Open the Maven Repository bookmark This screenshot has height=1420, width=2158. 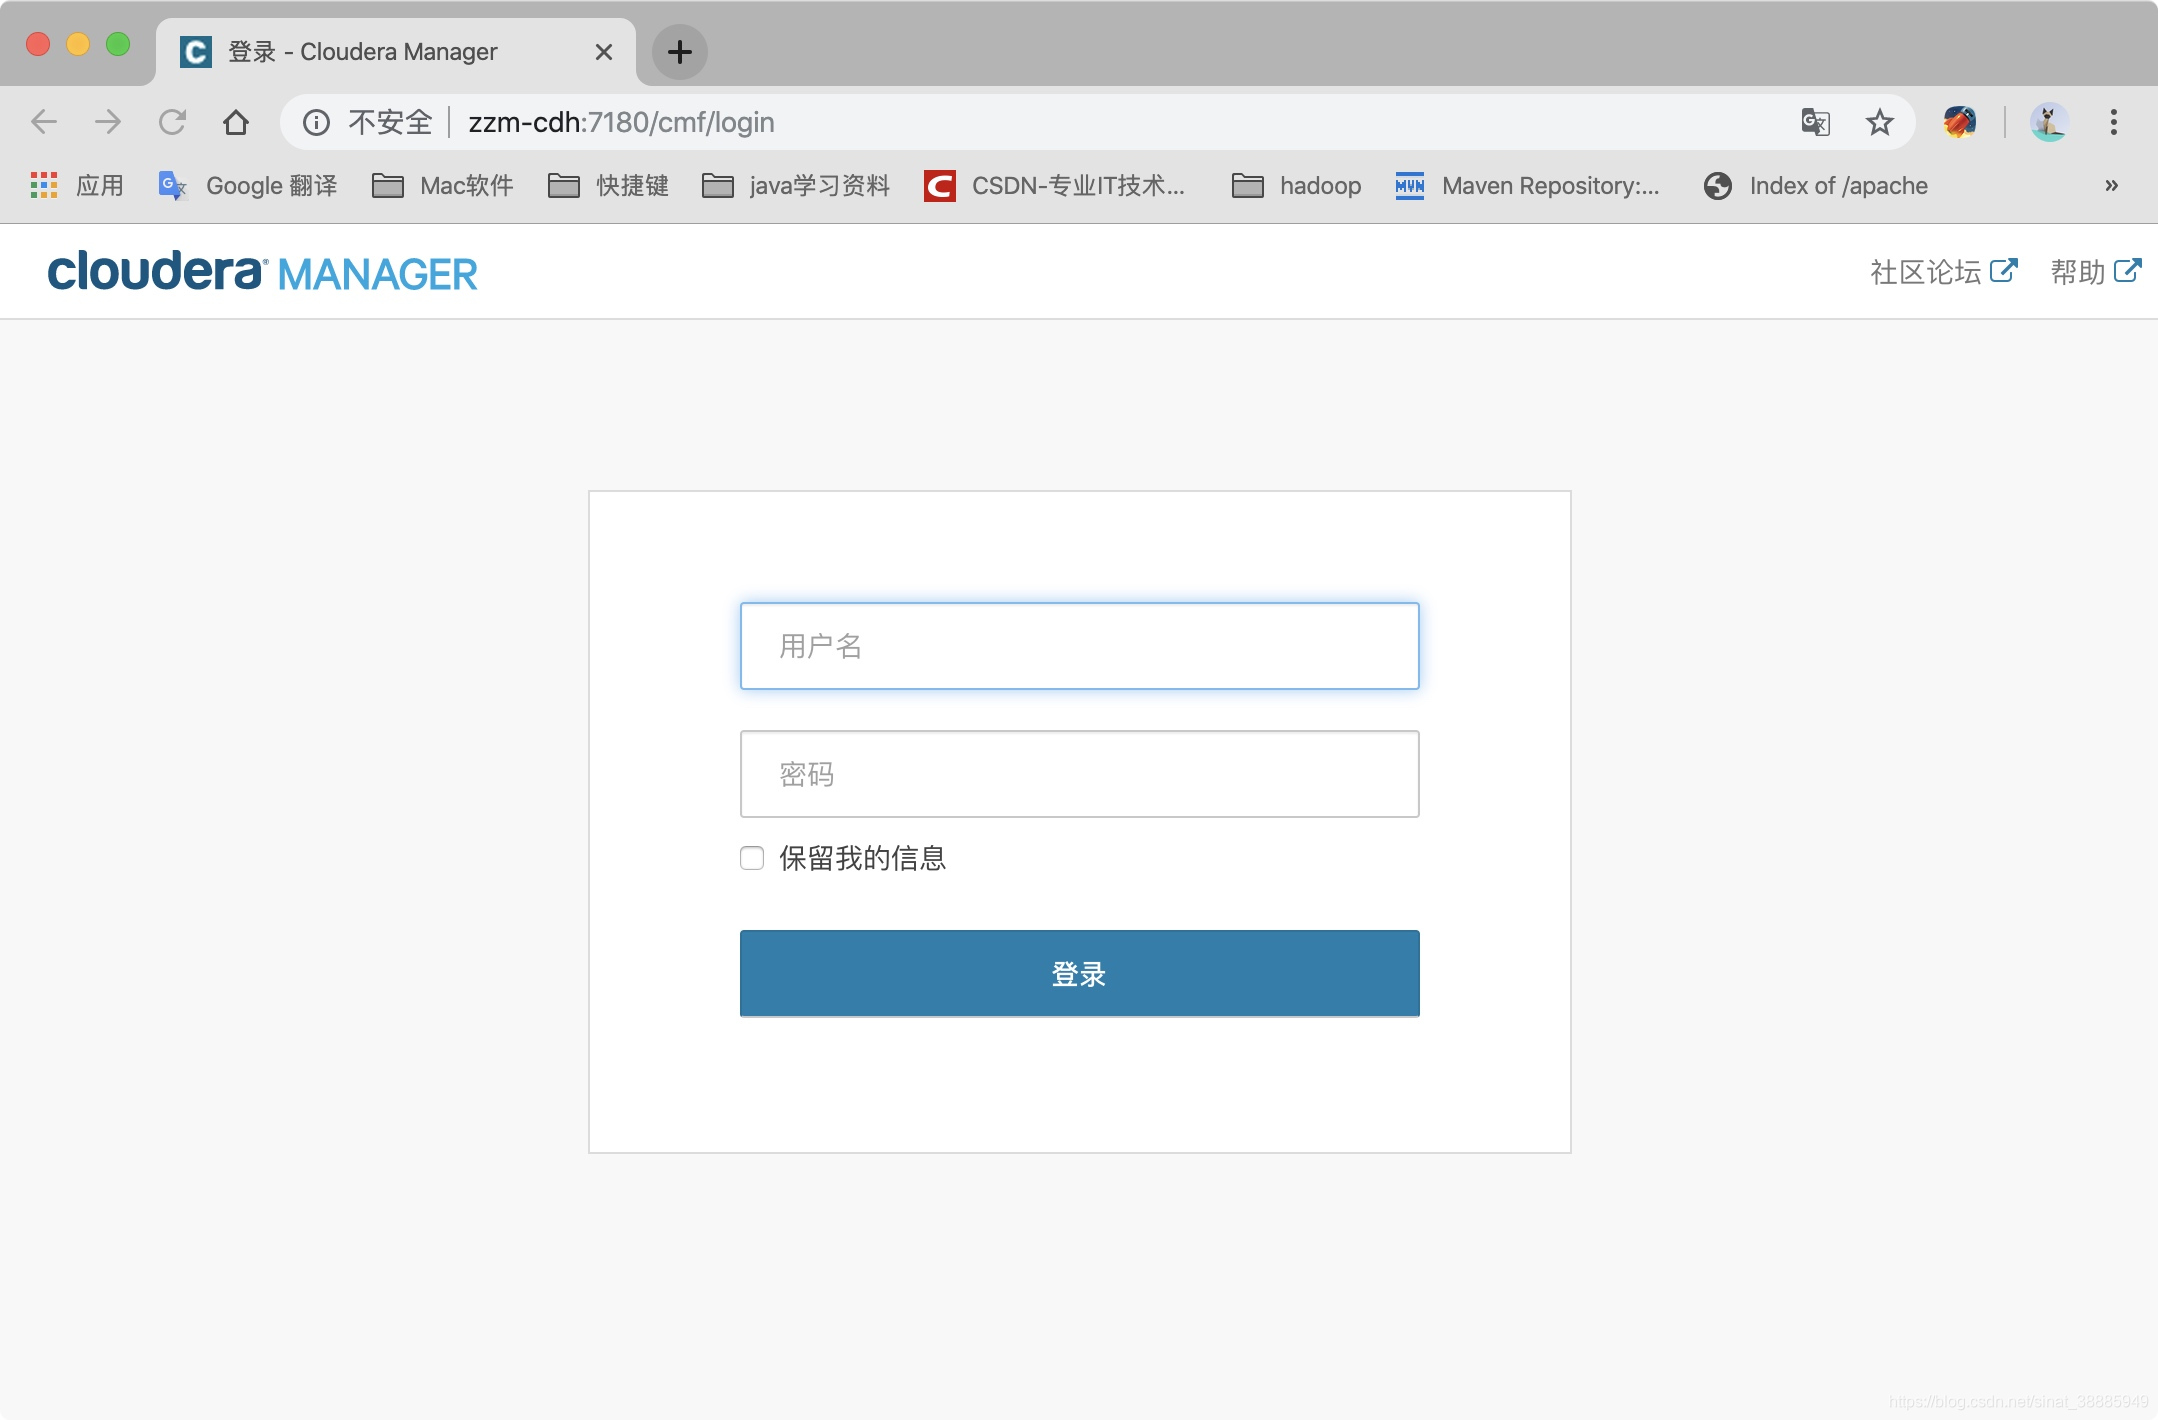(x=1527, y=185)
